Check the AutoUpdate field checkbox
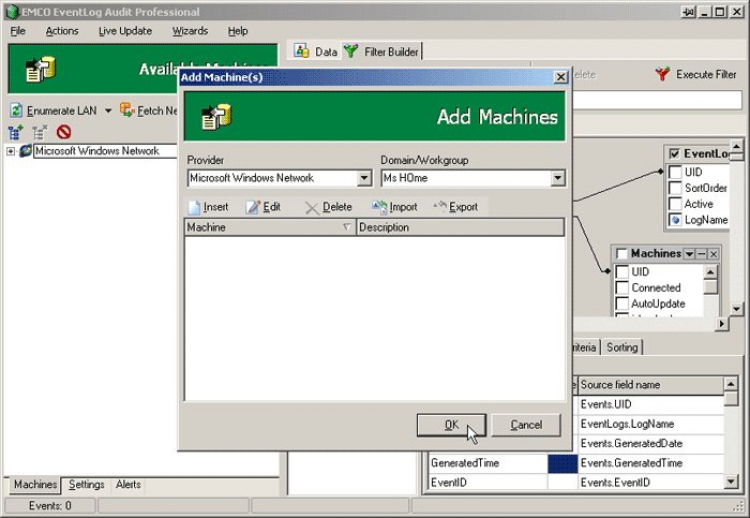This screenshot has height=518, width=750. point(622,304)
